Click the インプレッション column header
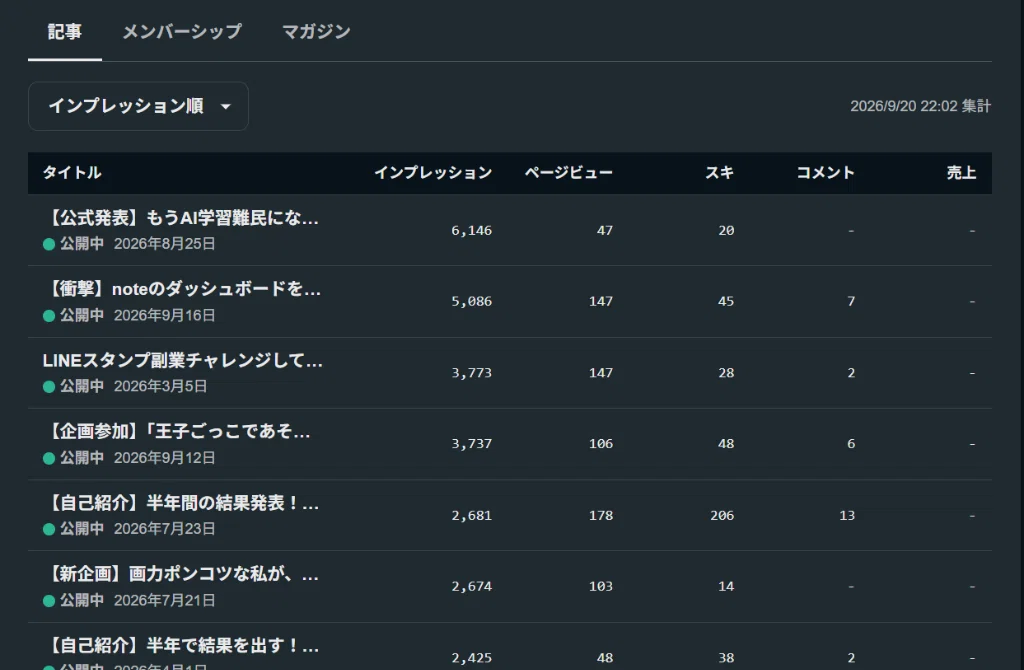Screen dimensions: 1024x670 [x=433, y=172]
